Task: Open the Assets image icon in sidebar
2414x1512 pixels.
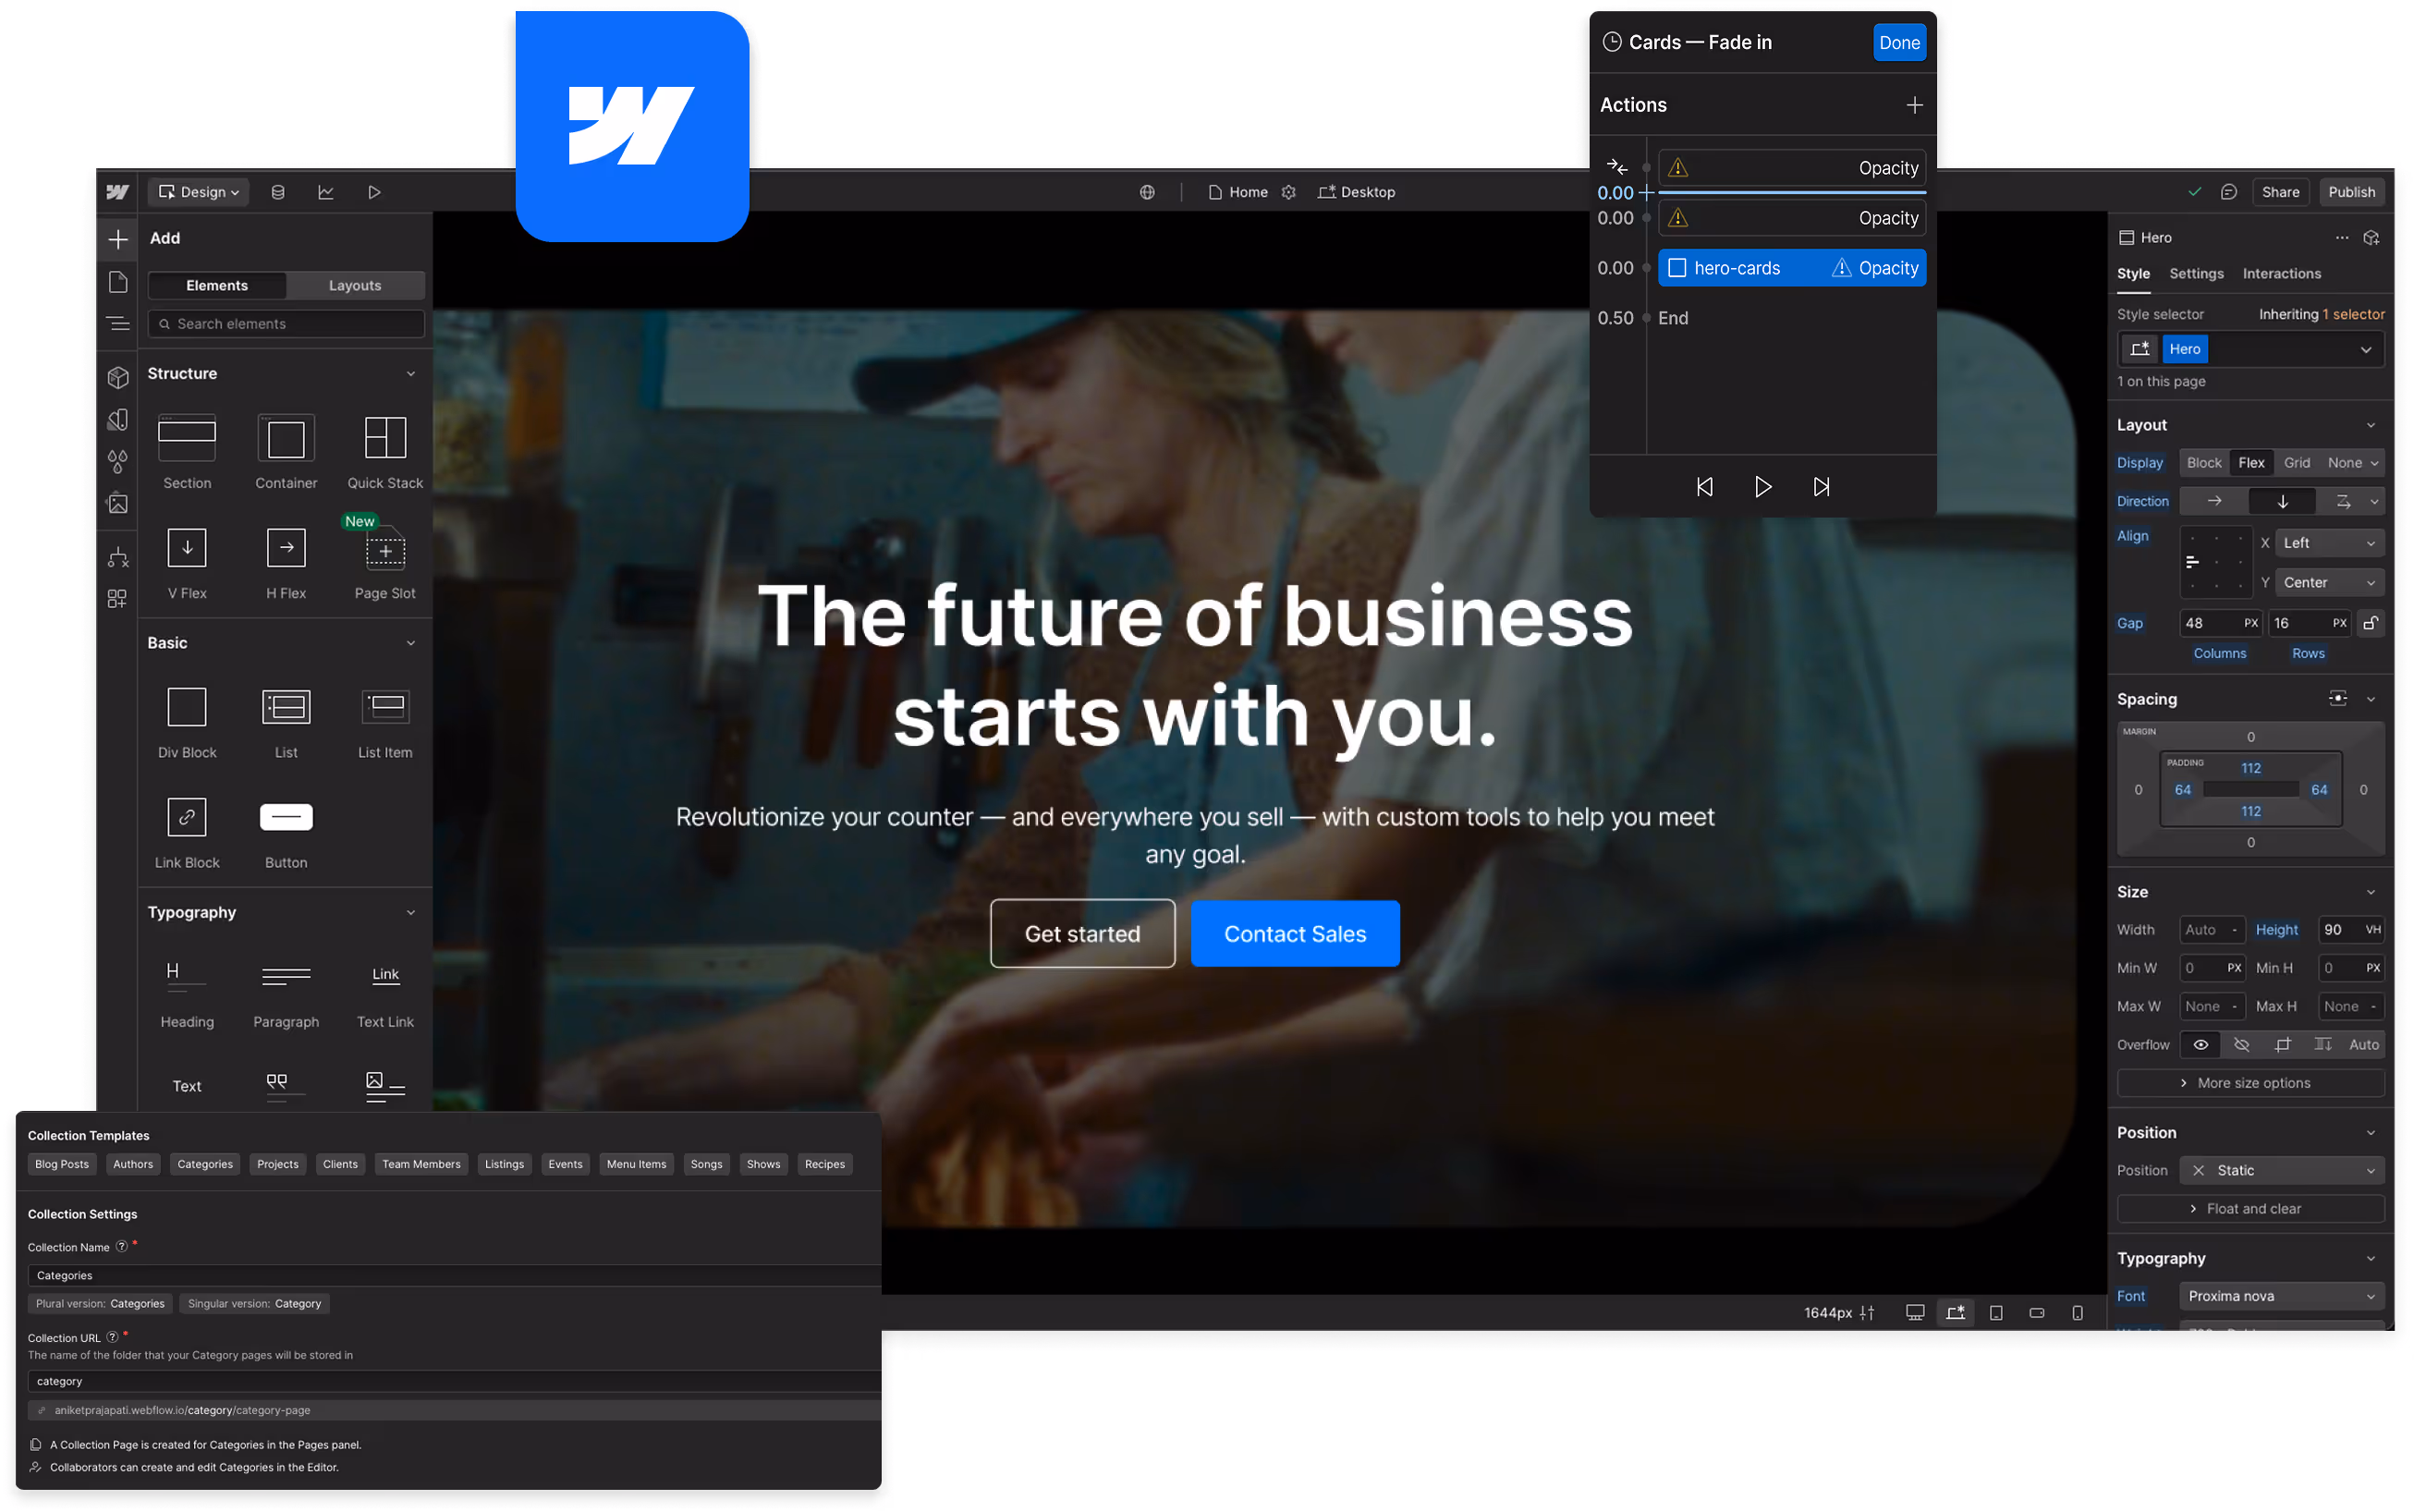Action: tap(118, 503)
